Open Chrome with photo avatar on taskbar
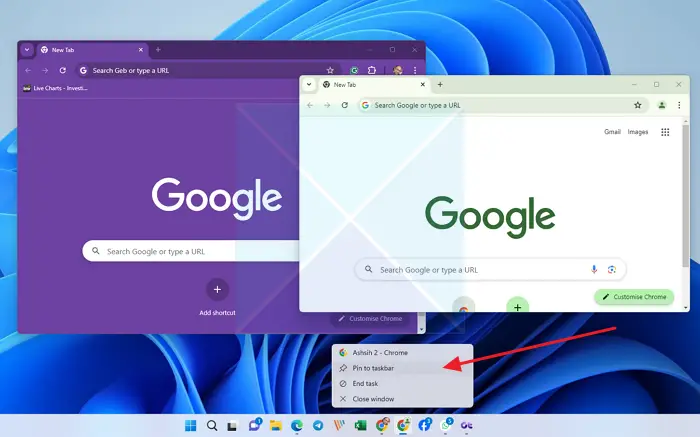The image size is (700, 437). pyautogui.click(x=382, y=425)
